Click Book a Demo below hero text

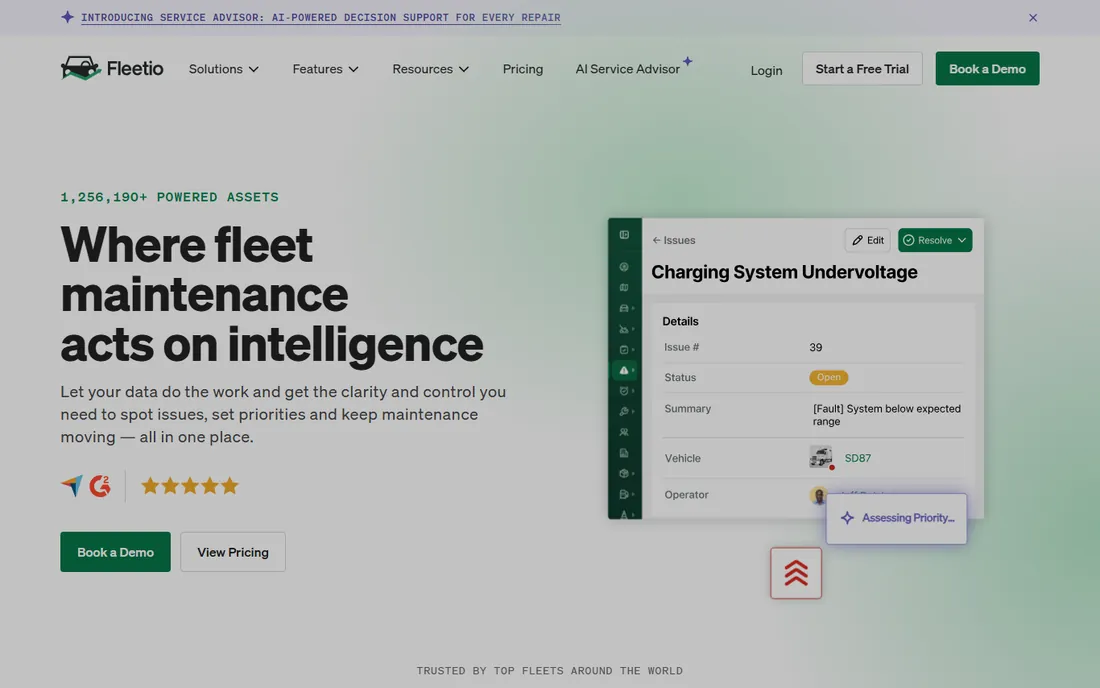(115, 552)
